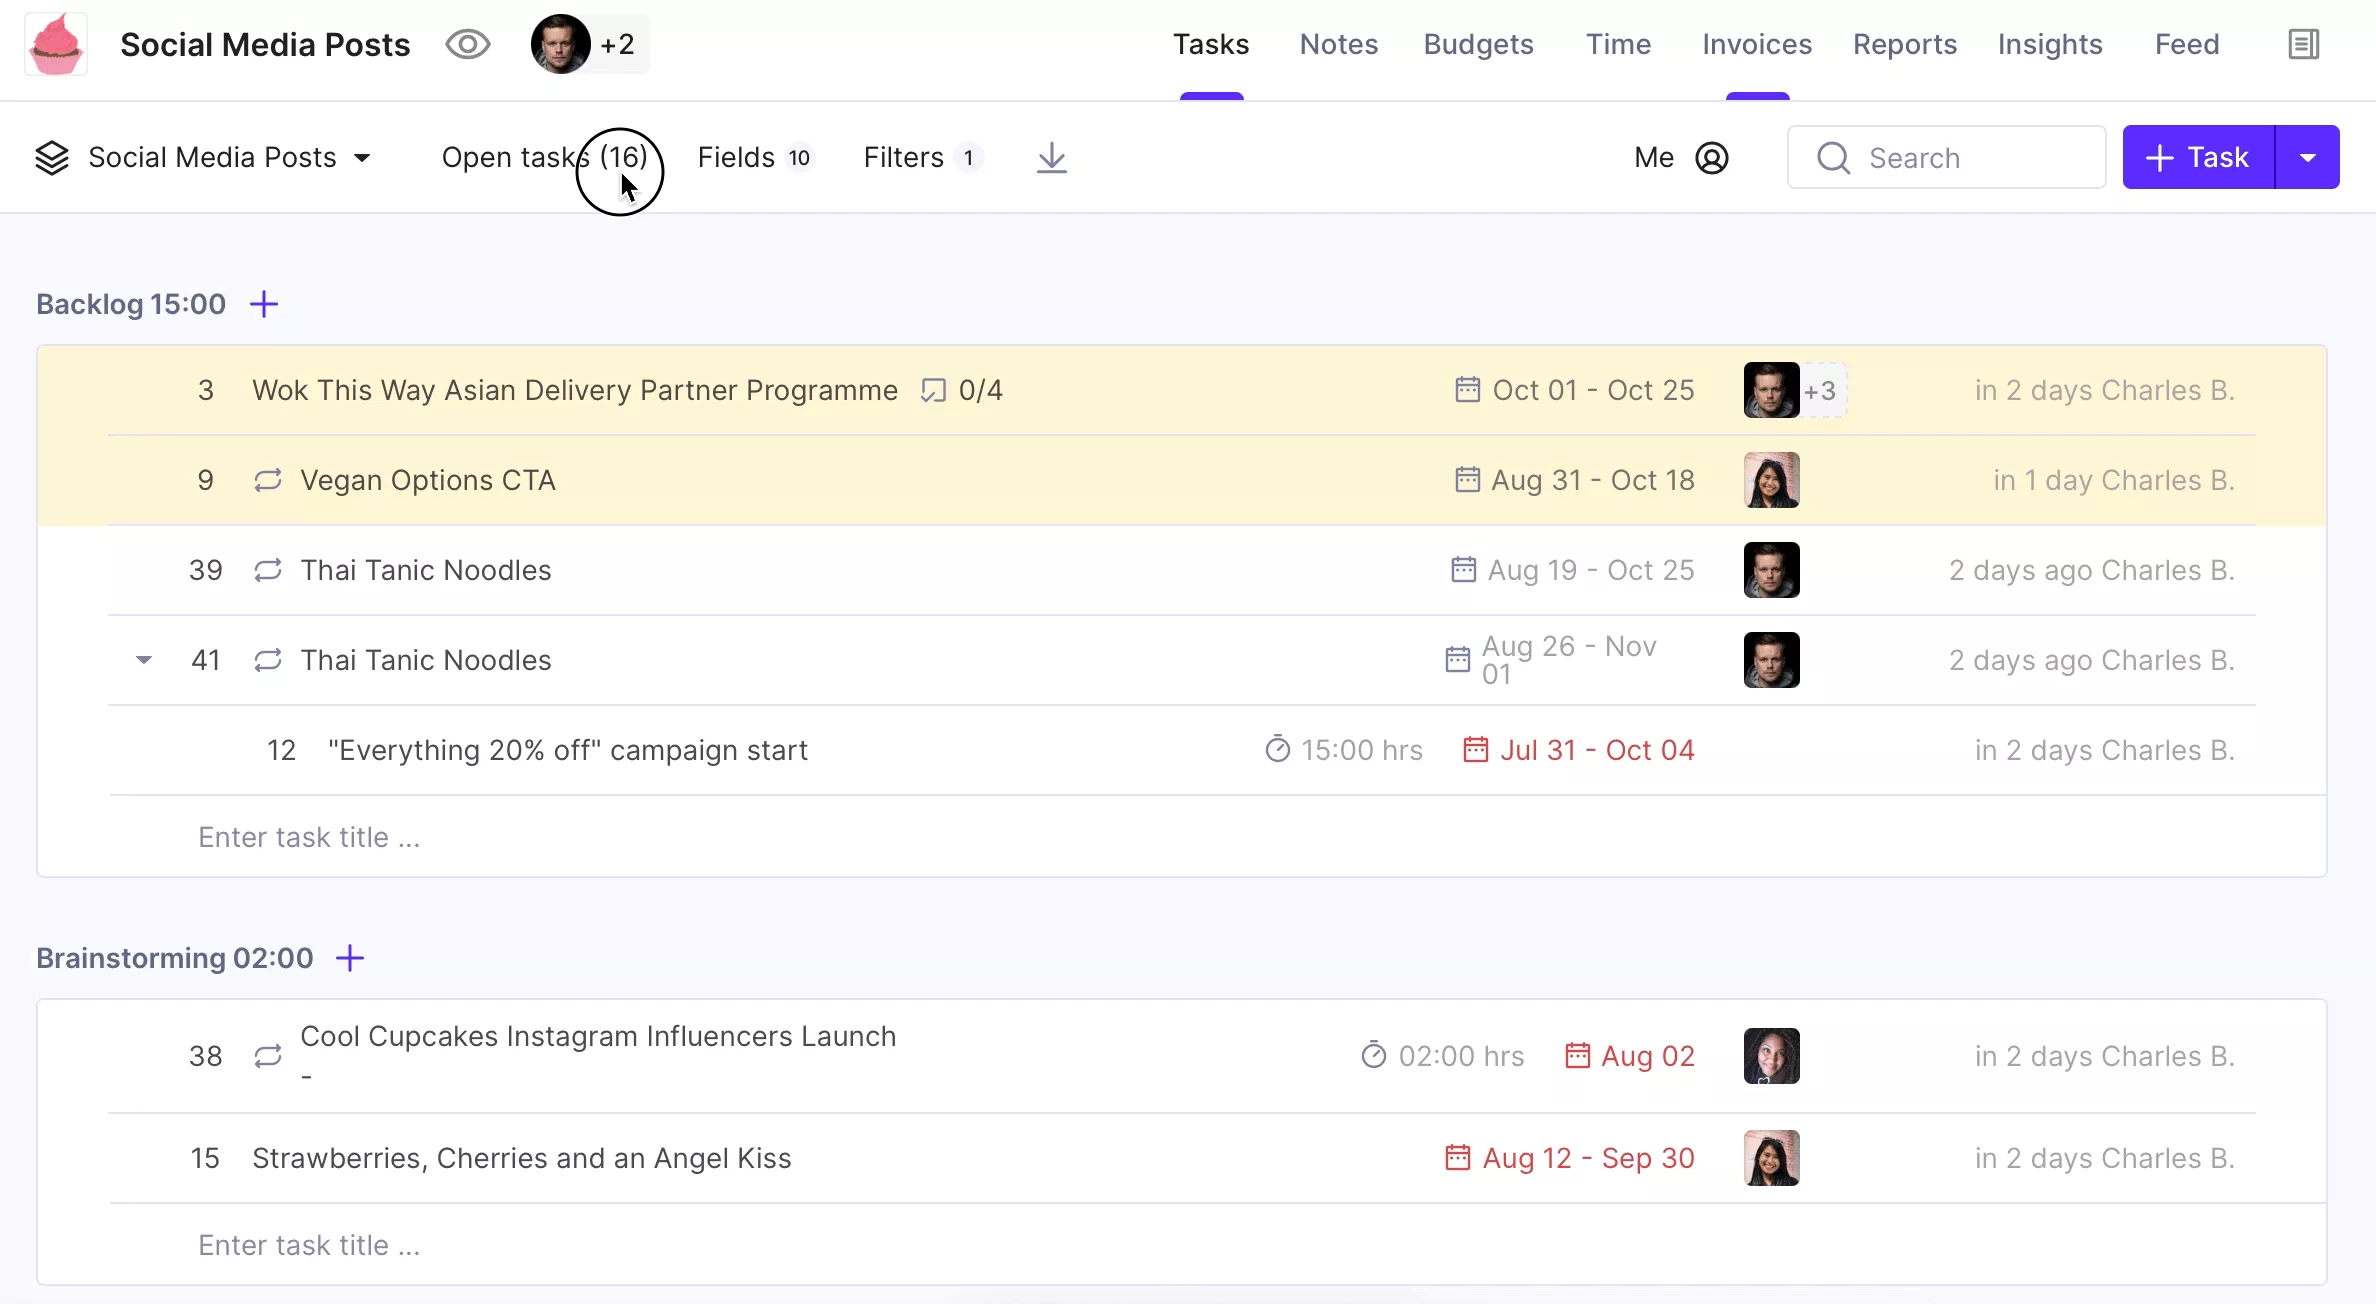
Task: Open the Invoices tab
Action: tap(1757, 44)
